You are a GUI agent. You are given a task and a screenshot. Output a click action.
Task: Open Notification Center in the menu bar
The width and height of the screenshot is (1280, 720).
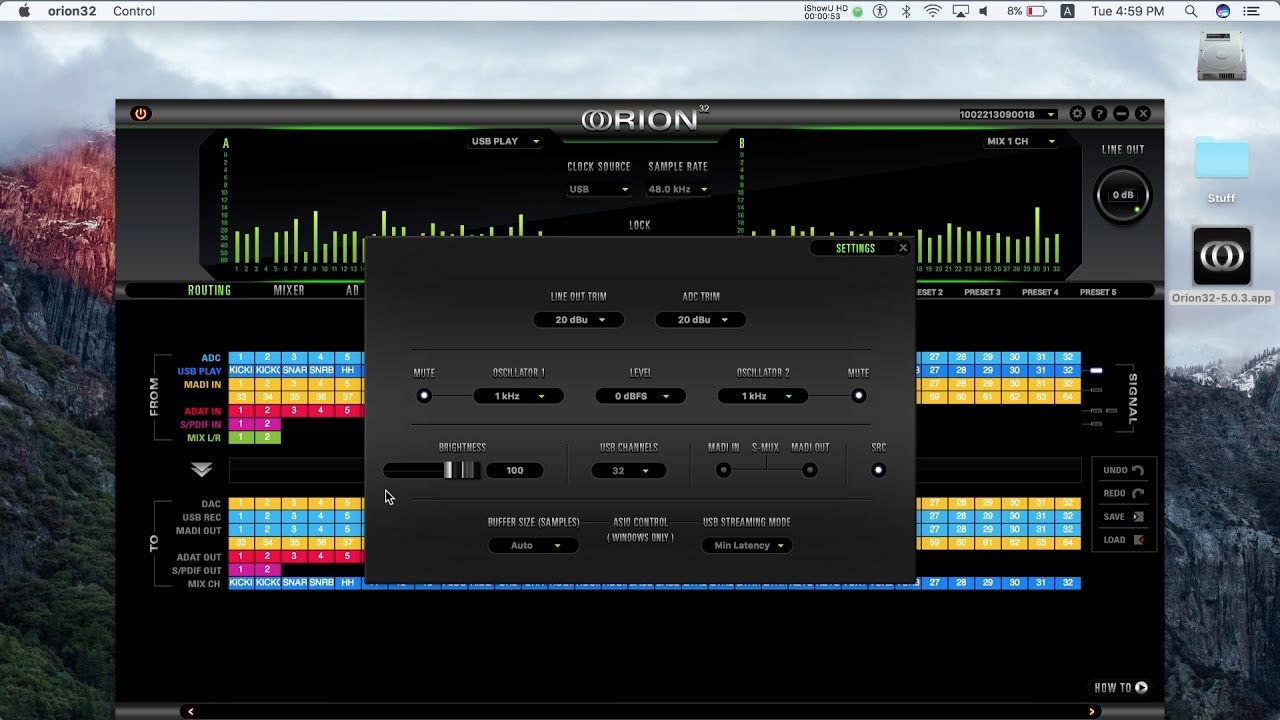pos(1254,11)
